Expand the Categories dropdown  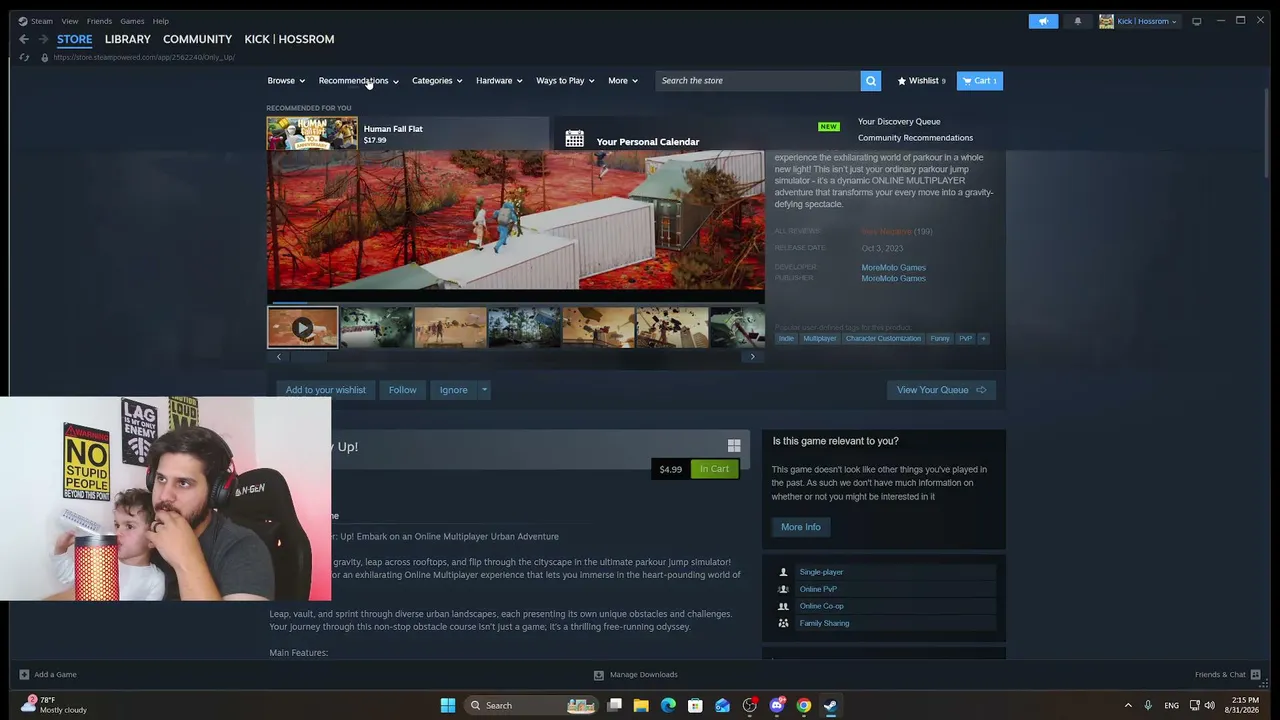coord(437,81)
